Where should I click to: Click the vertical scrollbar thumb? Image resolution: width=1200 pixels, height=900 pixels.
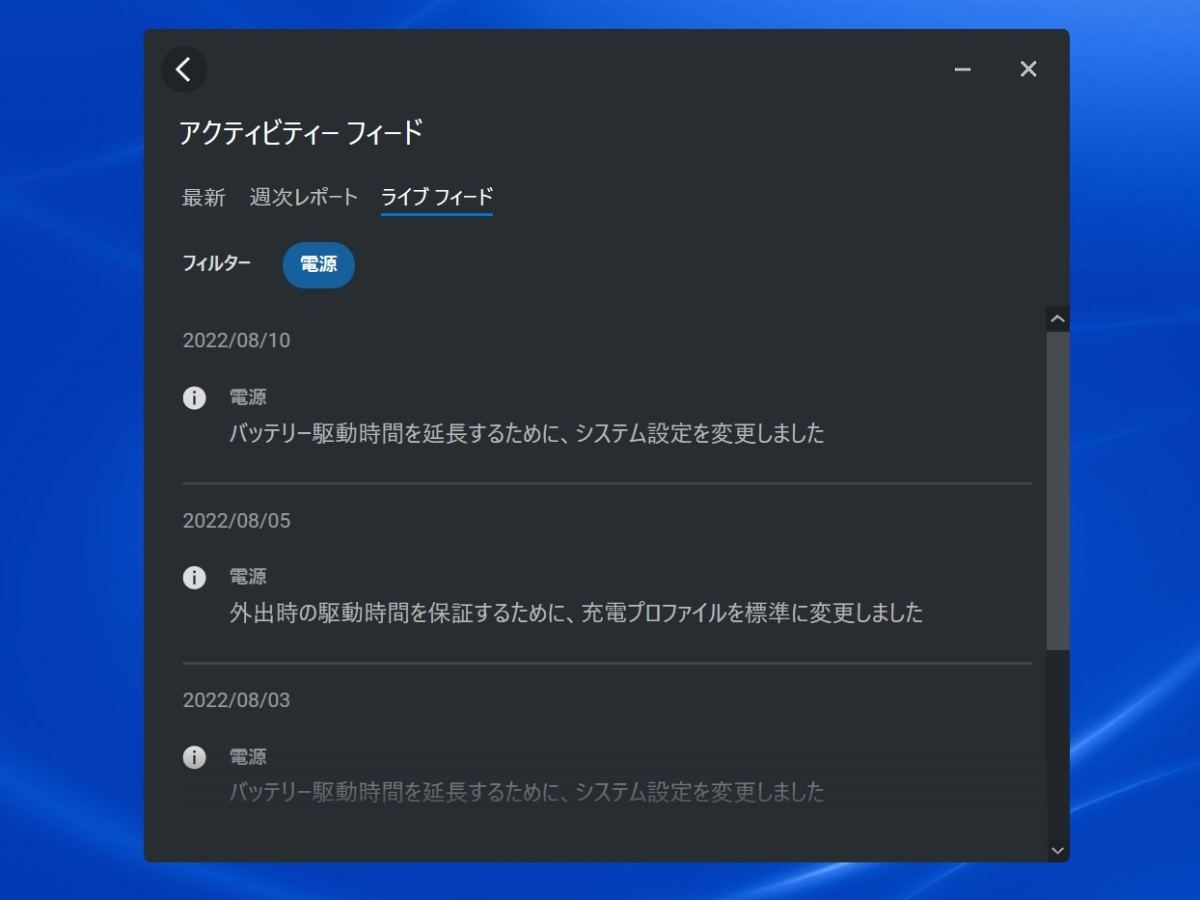click(x=1058, y=491)
